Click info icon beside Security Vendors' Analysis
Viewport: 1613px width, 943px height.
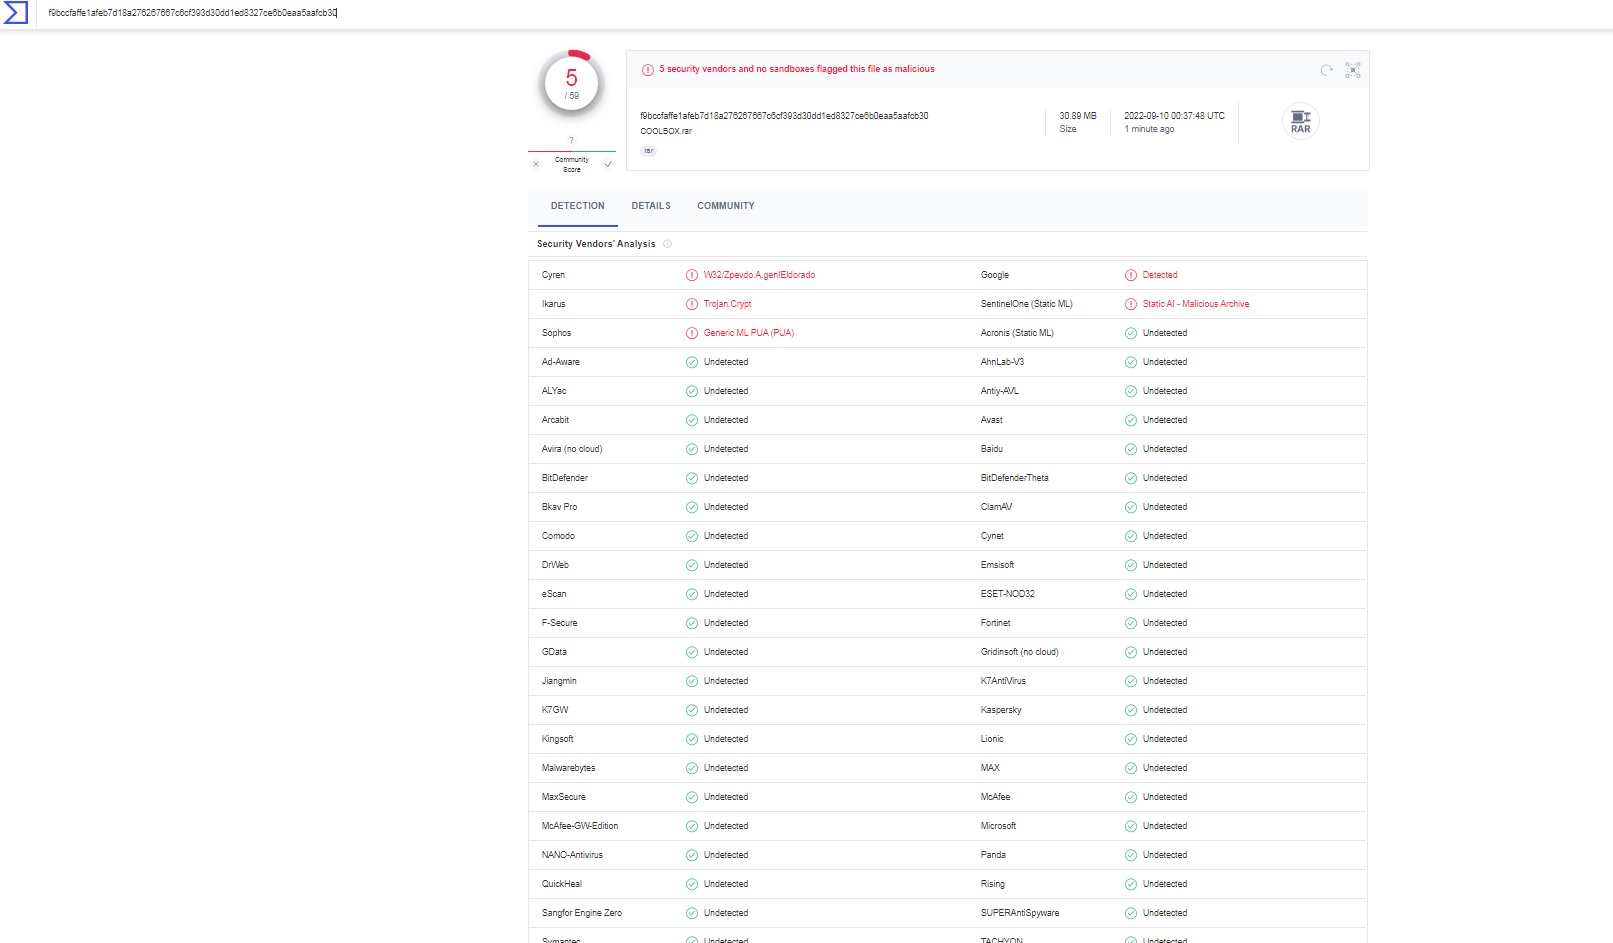click(x=667, y=244)
